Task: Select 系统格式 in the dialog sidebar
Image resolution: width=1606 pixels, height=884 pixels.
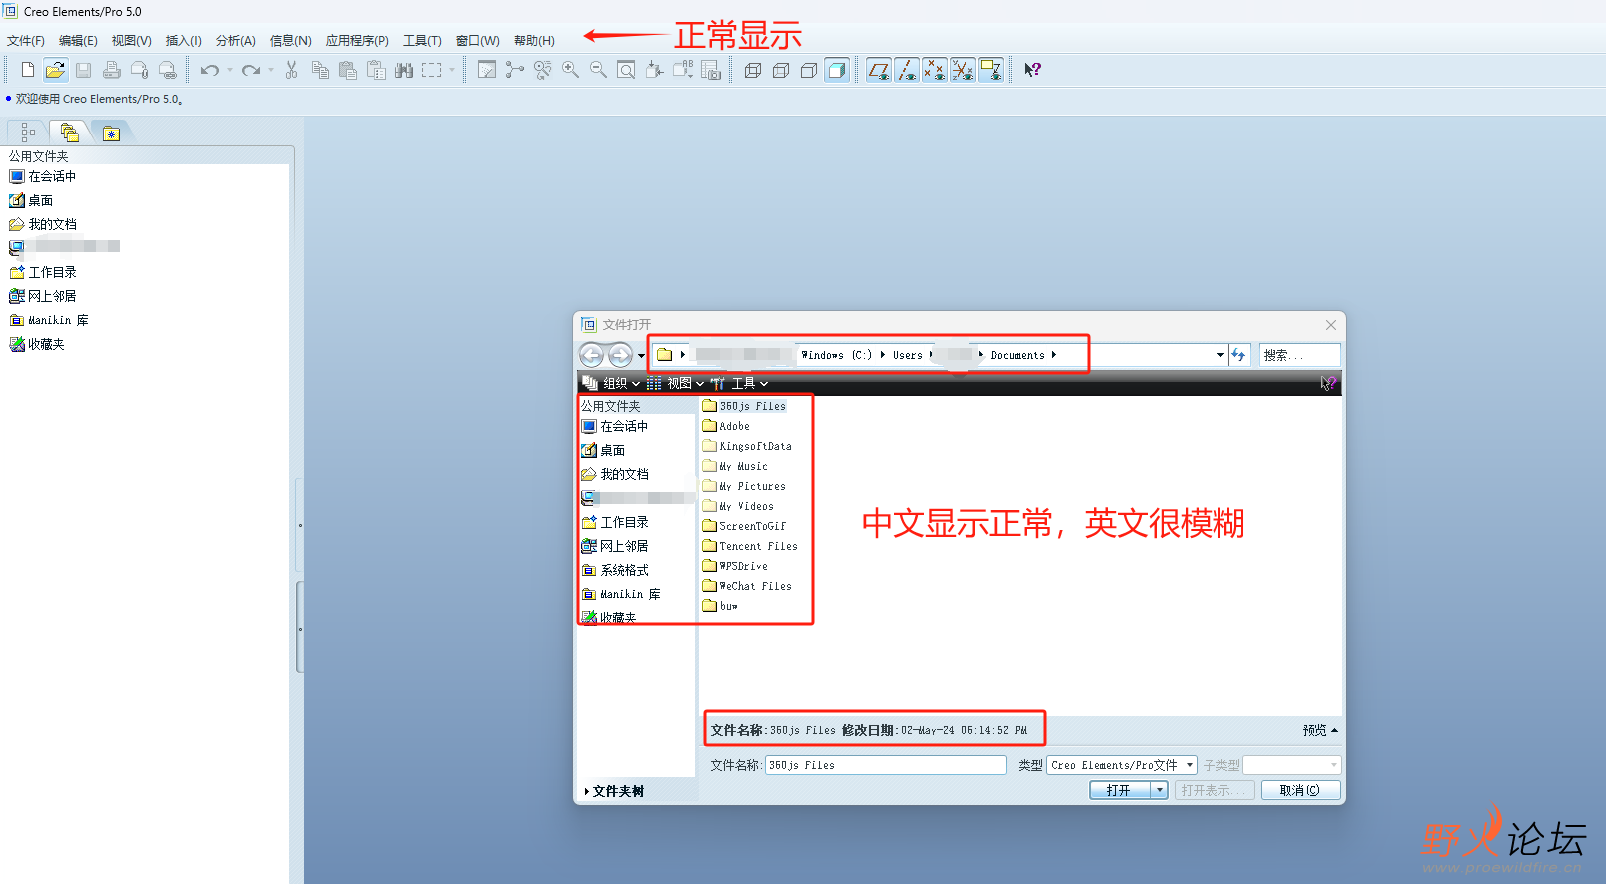Action: 616,570
